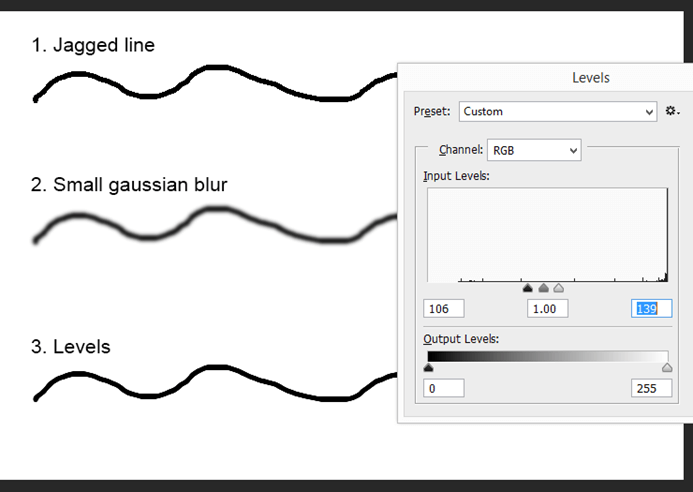Click the black output levels slider triangle
Screen dimensions: 693x492
(428, 368)
